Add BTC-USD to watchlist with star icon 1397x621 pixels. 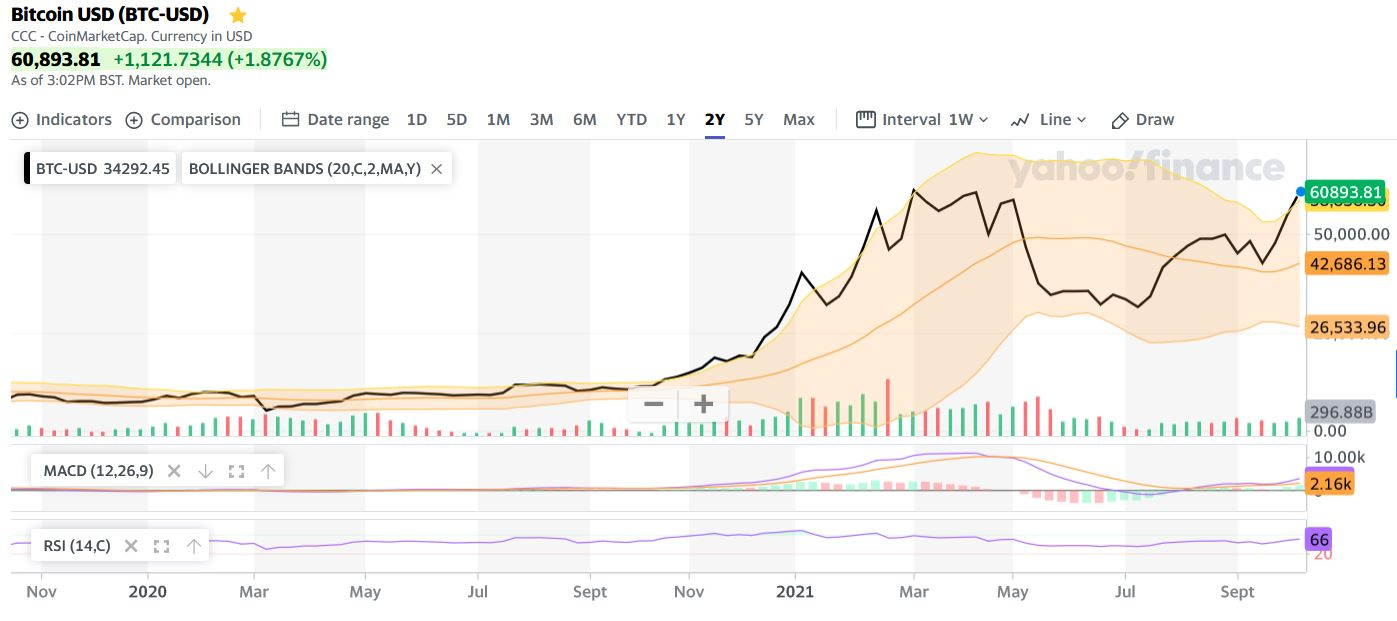pyautogui.click(x=238, y=15)
